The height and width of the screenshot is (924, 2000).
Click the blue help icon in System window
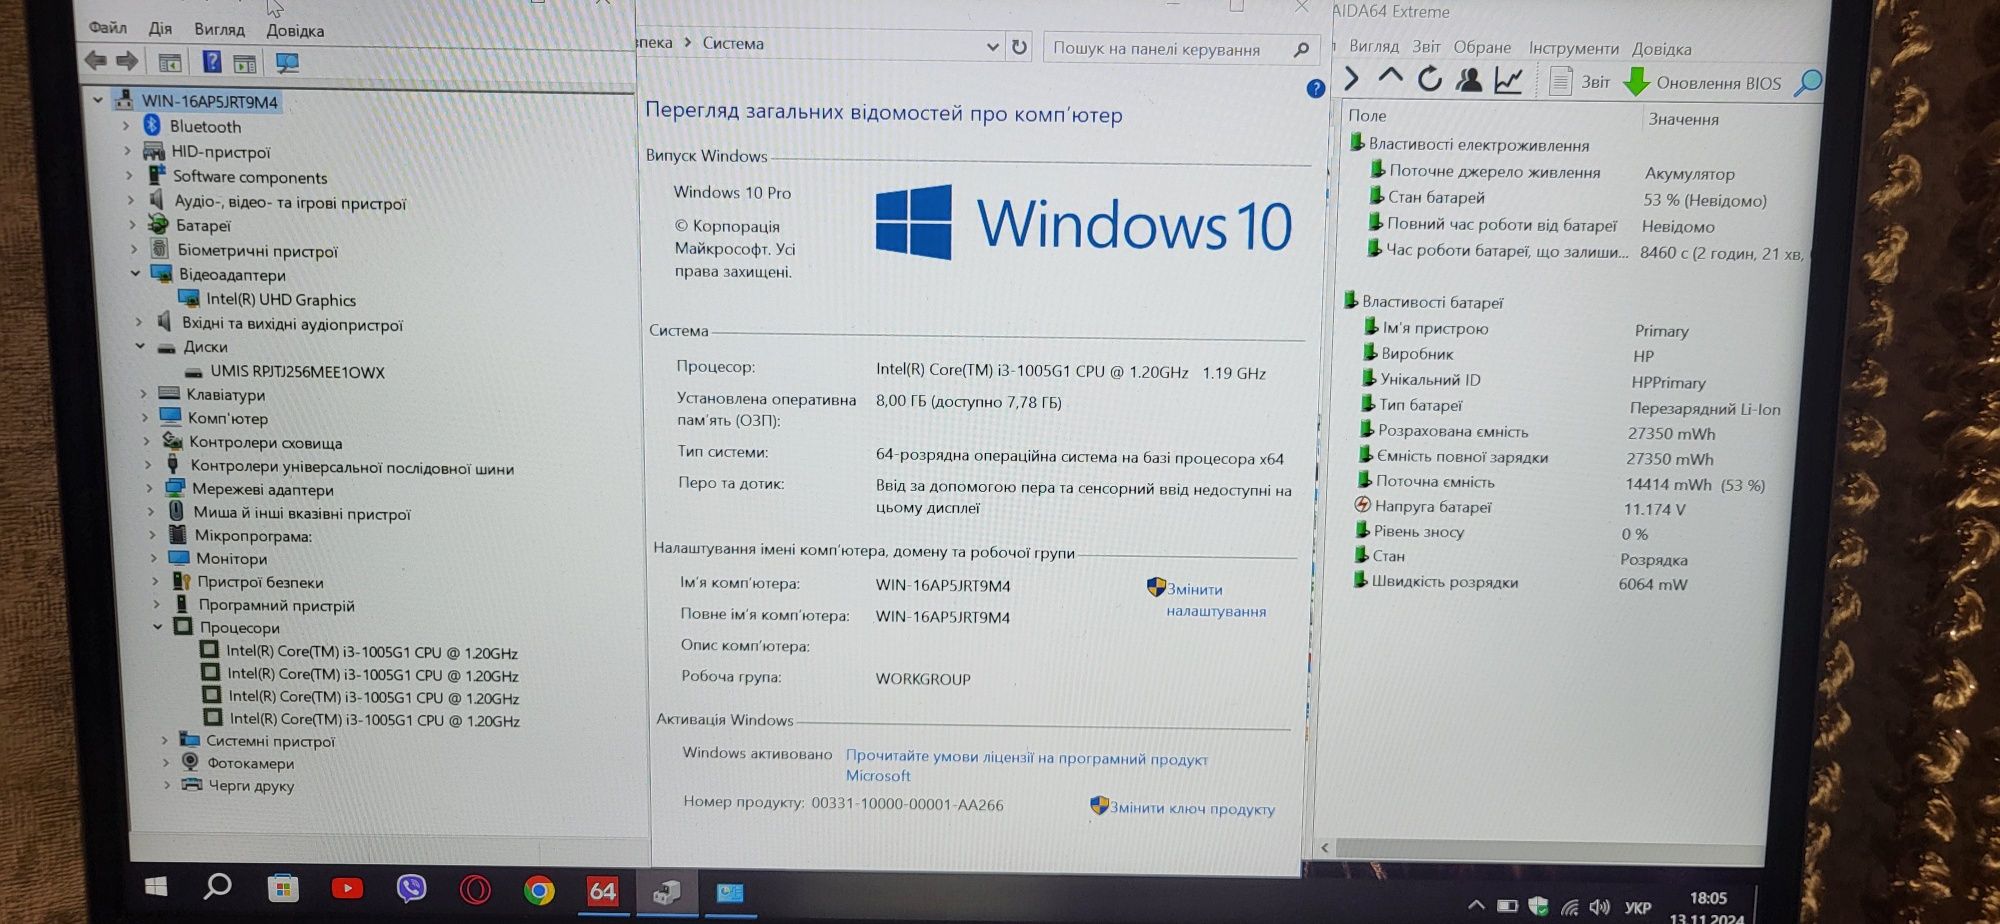click(1315, 88)
